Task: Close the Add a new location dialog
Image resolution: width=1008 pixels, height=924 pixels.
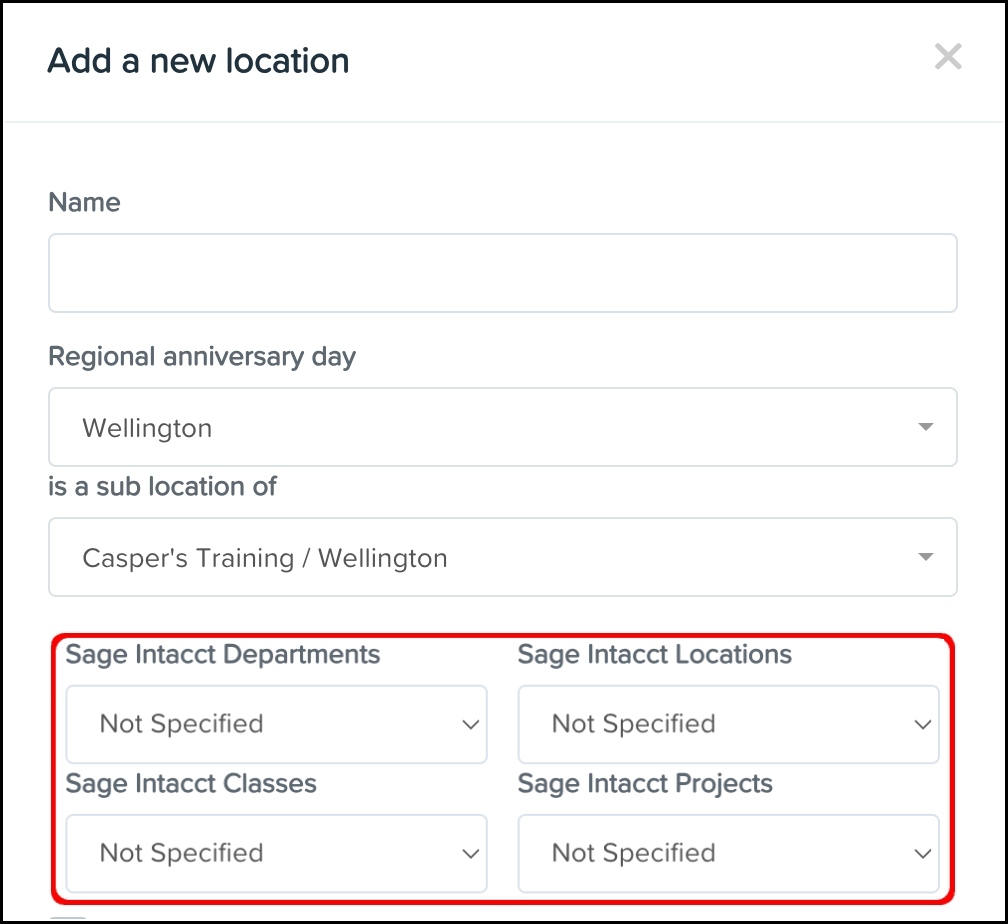Action: coord(947,57)
